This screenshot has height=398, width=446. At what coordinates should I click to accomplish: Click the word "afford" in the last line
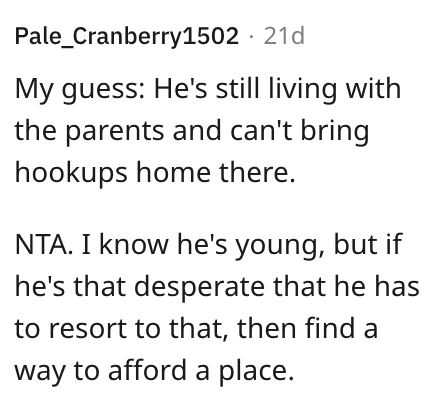point(148,370)
